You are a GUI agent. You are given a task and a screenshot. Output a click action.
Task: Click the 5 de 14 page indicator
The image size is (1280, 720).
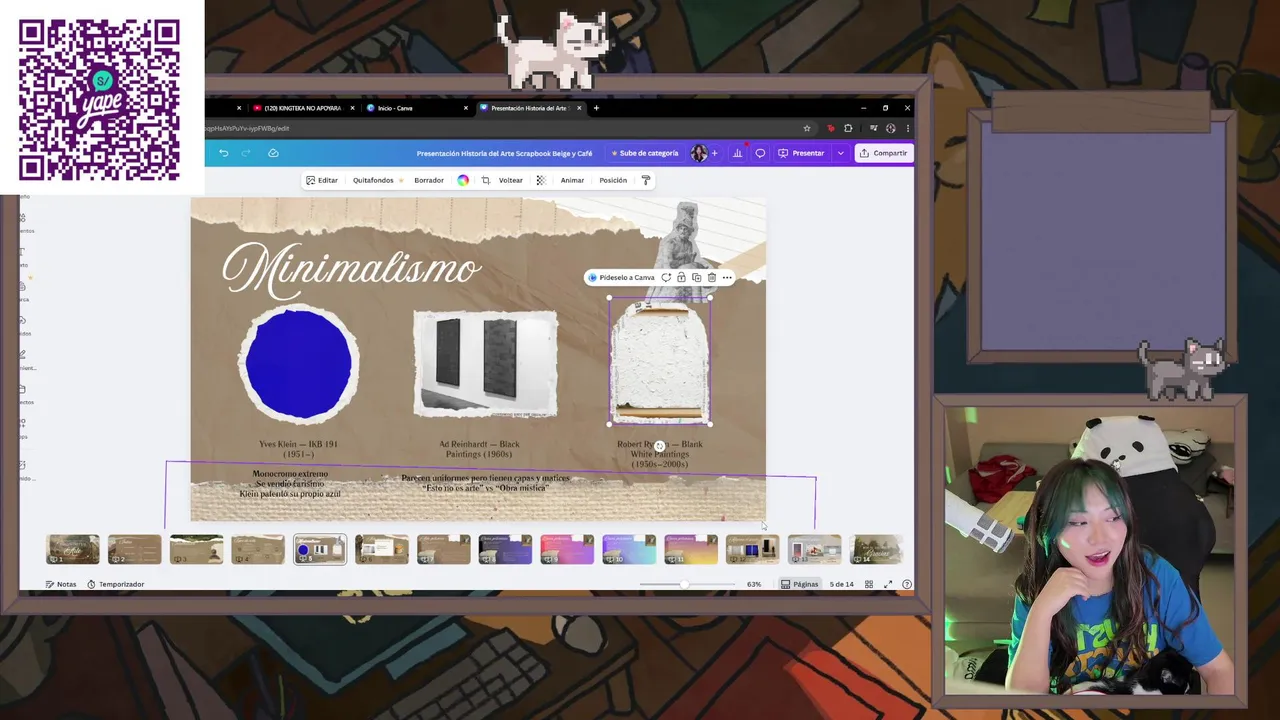pos(841,584)
